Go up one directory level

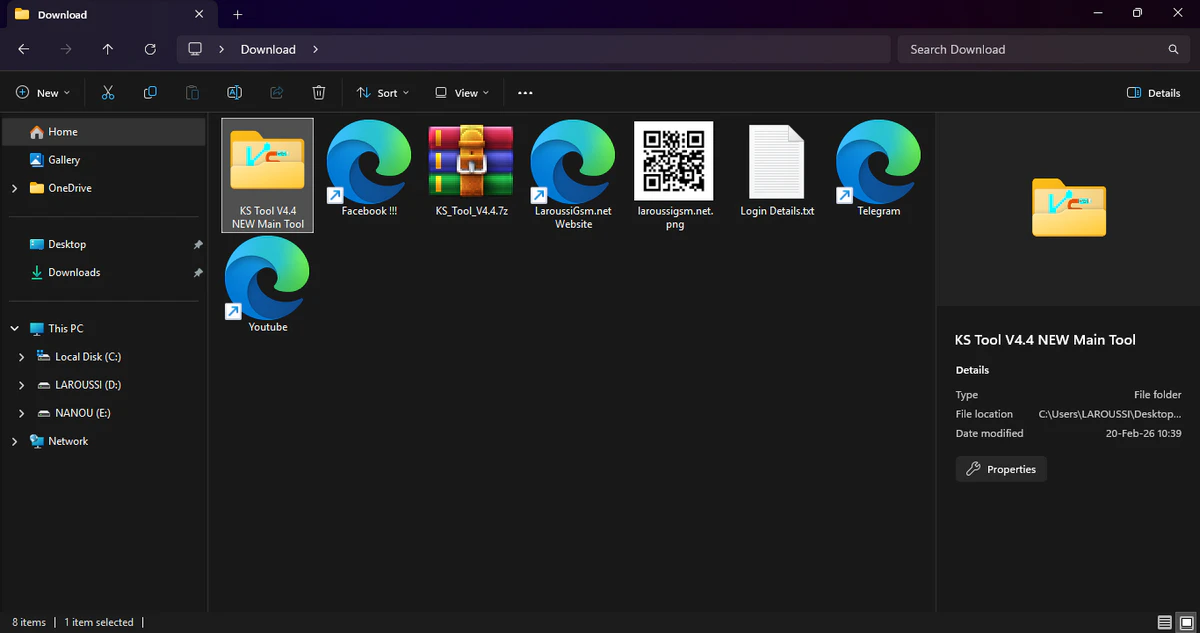[x=108, y=49]
